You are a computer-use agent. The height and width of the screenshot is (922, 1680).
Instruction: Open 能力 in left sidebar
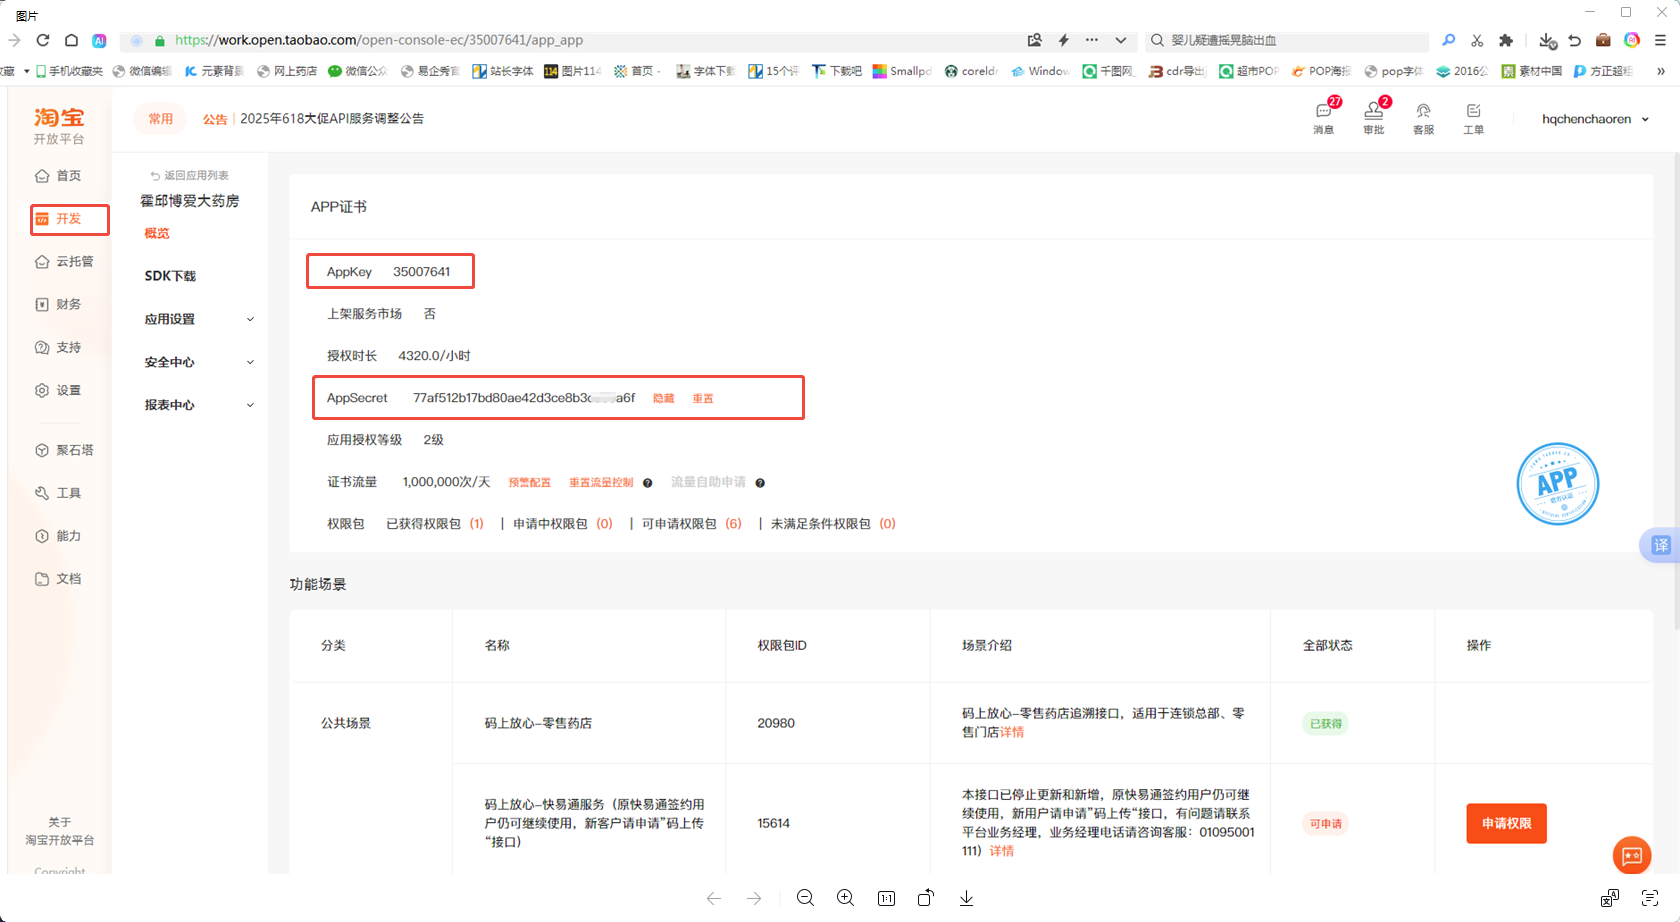58,537
